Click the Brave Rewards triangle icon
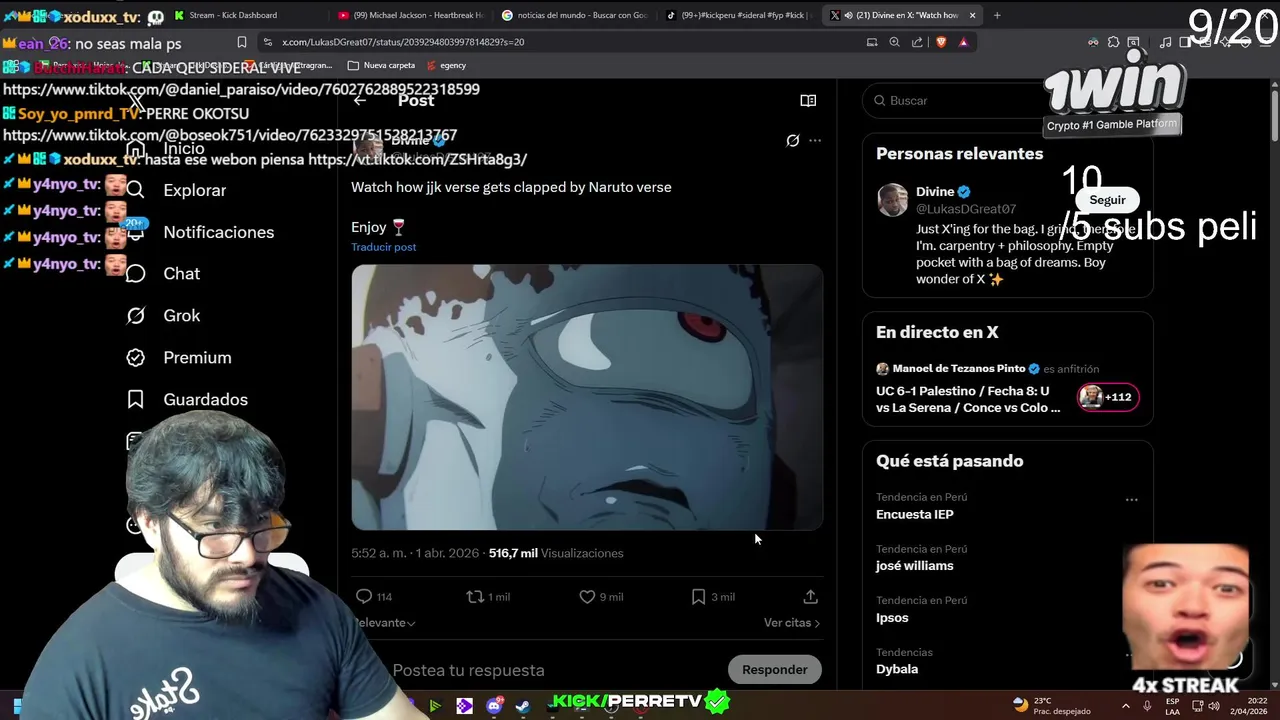The height and width of the screenshot is (720, 1280). (963, 42)
